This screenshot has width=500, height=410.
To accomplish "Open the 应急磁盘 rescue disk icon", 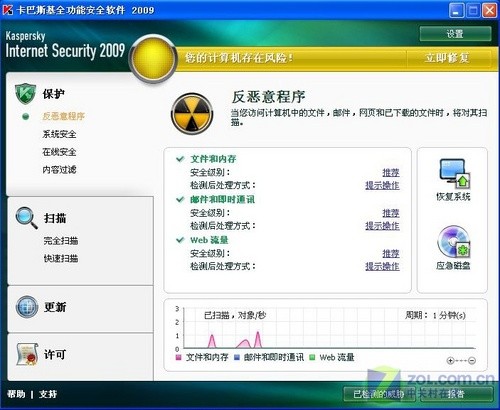I will pyautogui.click(x=454, y=241).
